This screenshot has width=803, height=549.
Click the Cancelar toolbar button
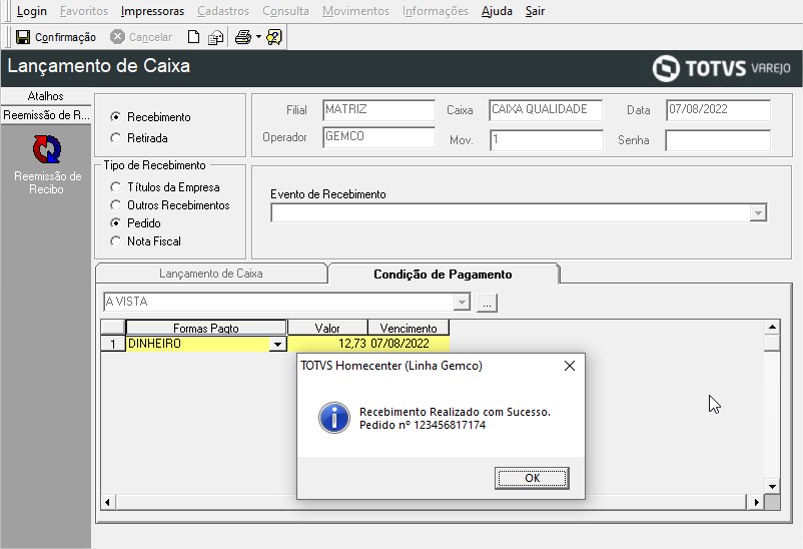pos(141,37)
